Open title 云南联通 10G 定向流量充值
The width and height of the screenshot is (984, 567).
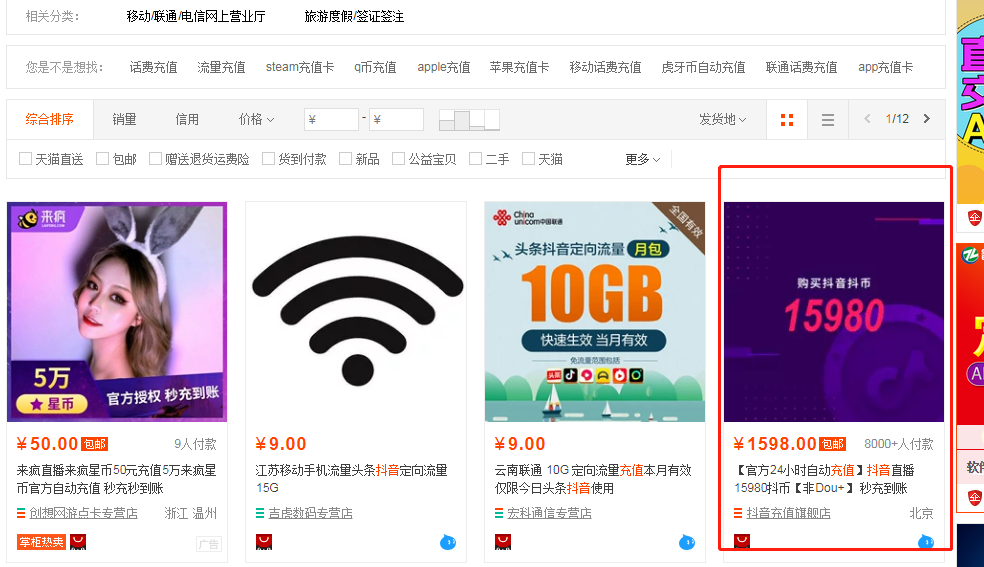(593, 479)
